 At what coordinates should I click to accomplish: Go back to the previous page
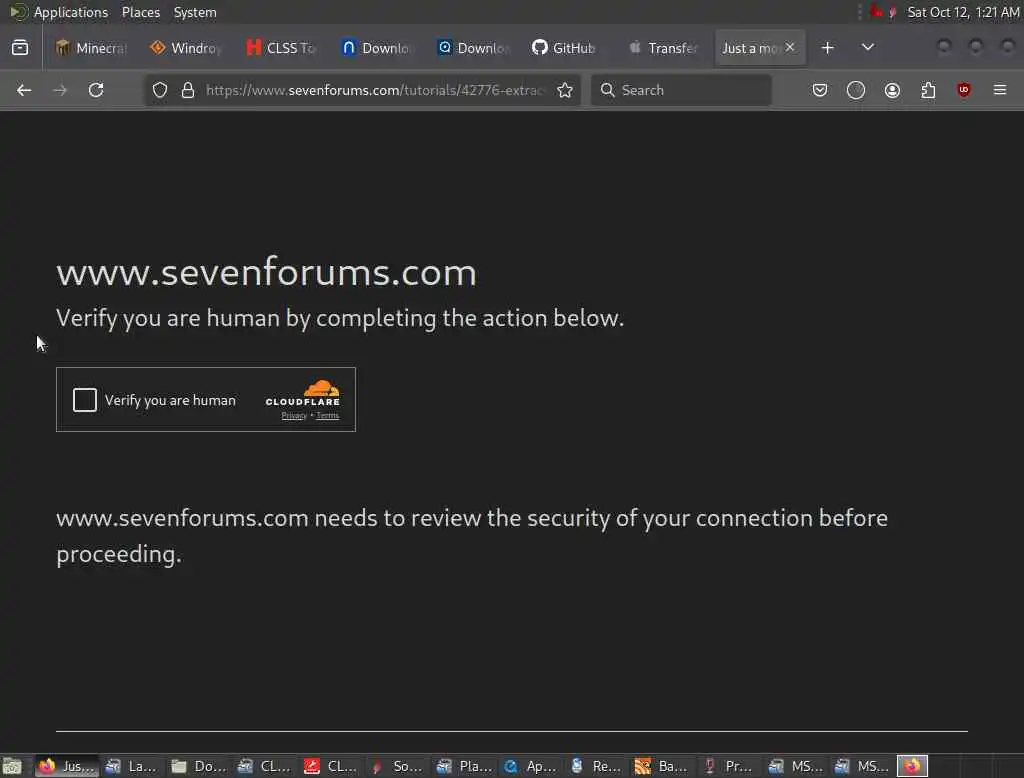24,90
